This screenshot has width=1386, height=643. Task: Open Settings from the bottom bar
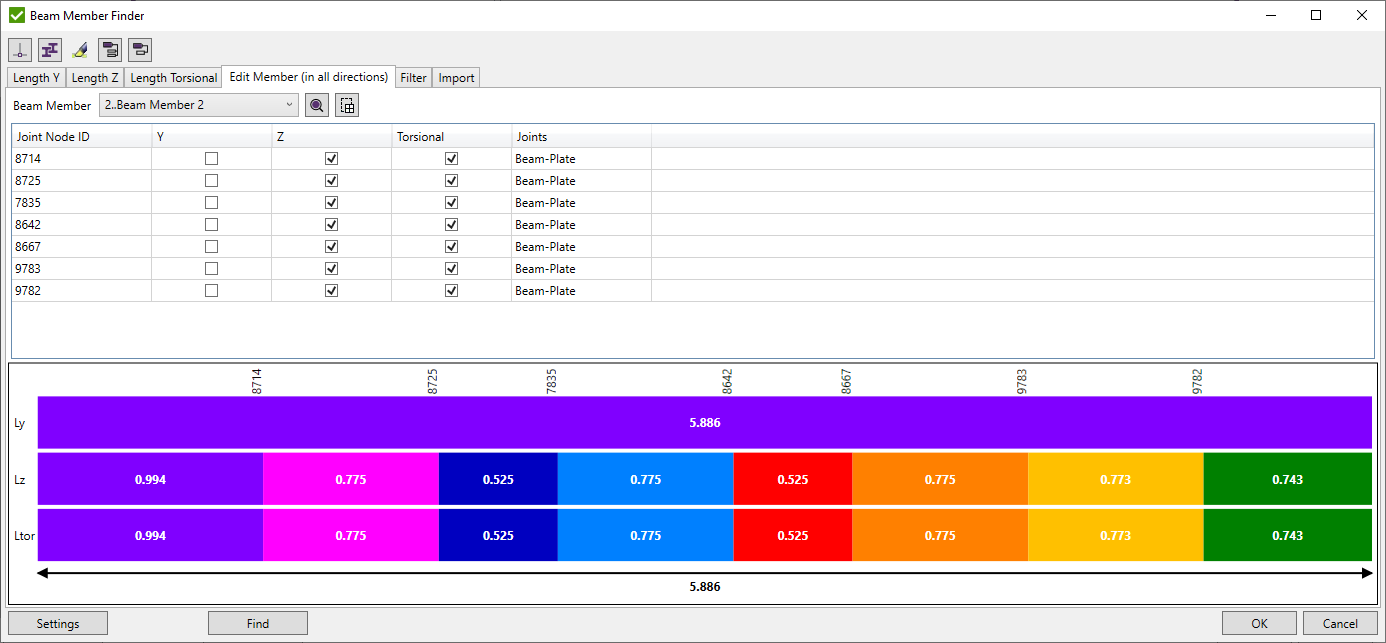(58, 623)
